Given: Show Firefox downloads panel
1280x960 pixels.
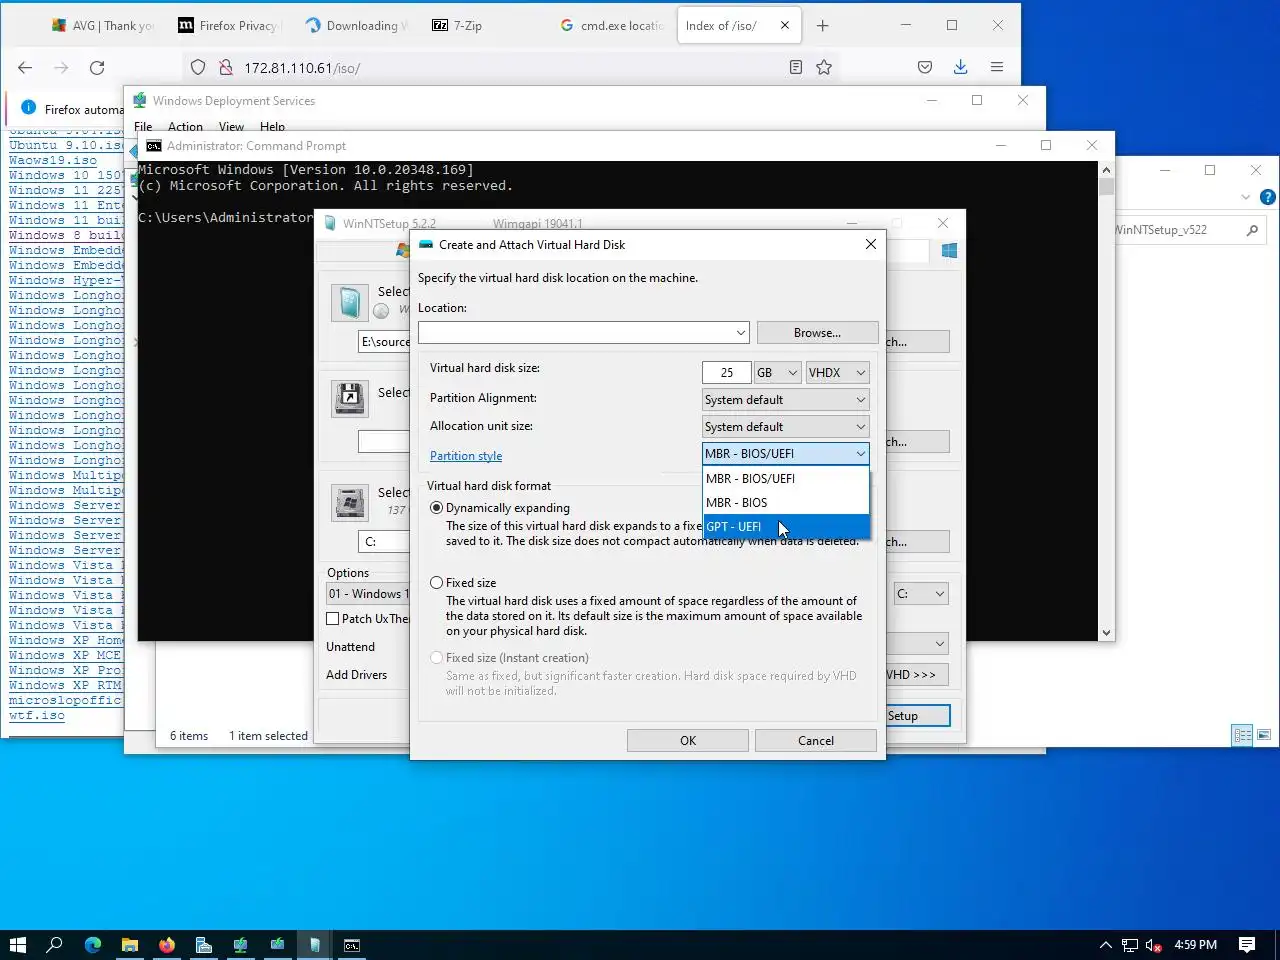Looking at the screenshot, I should (x=960, y=67).
